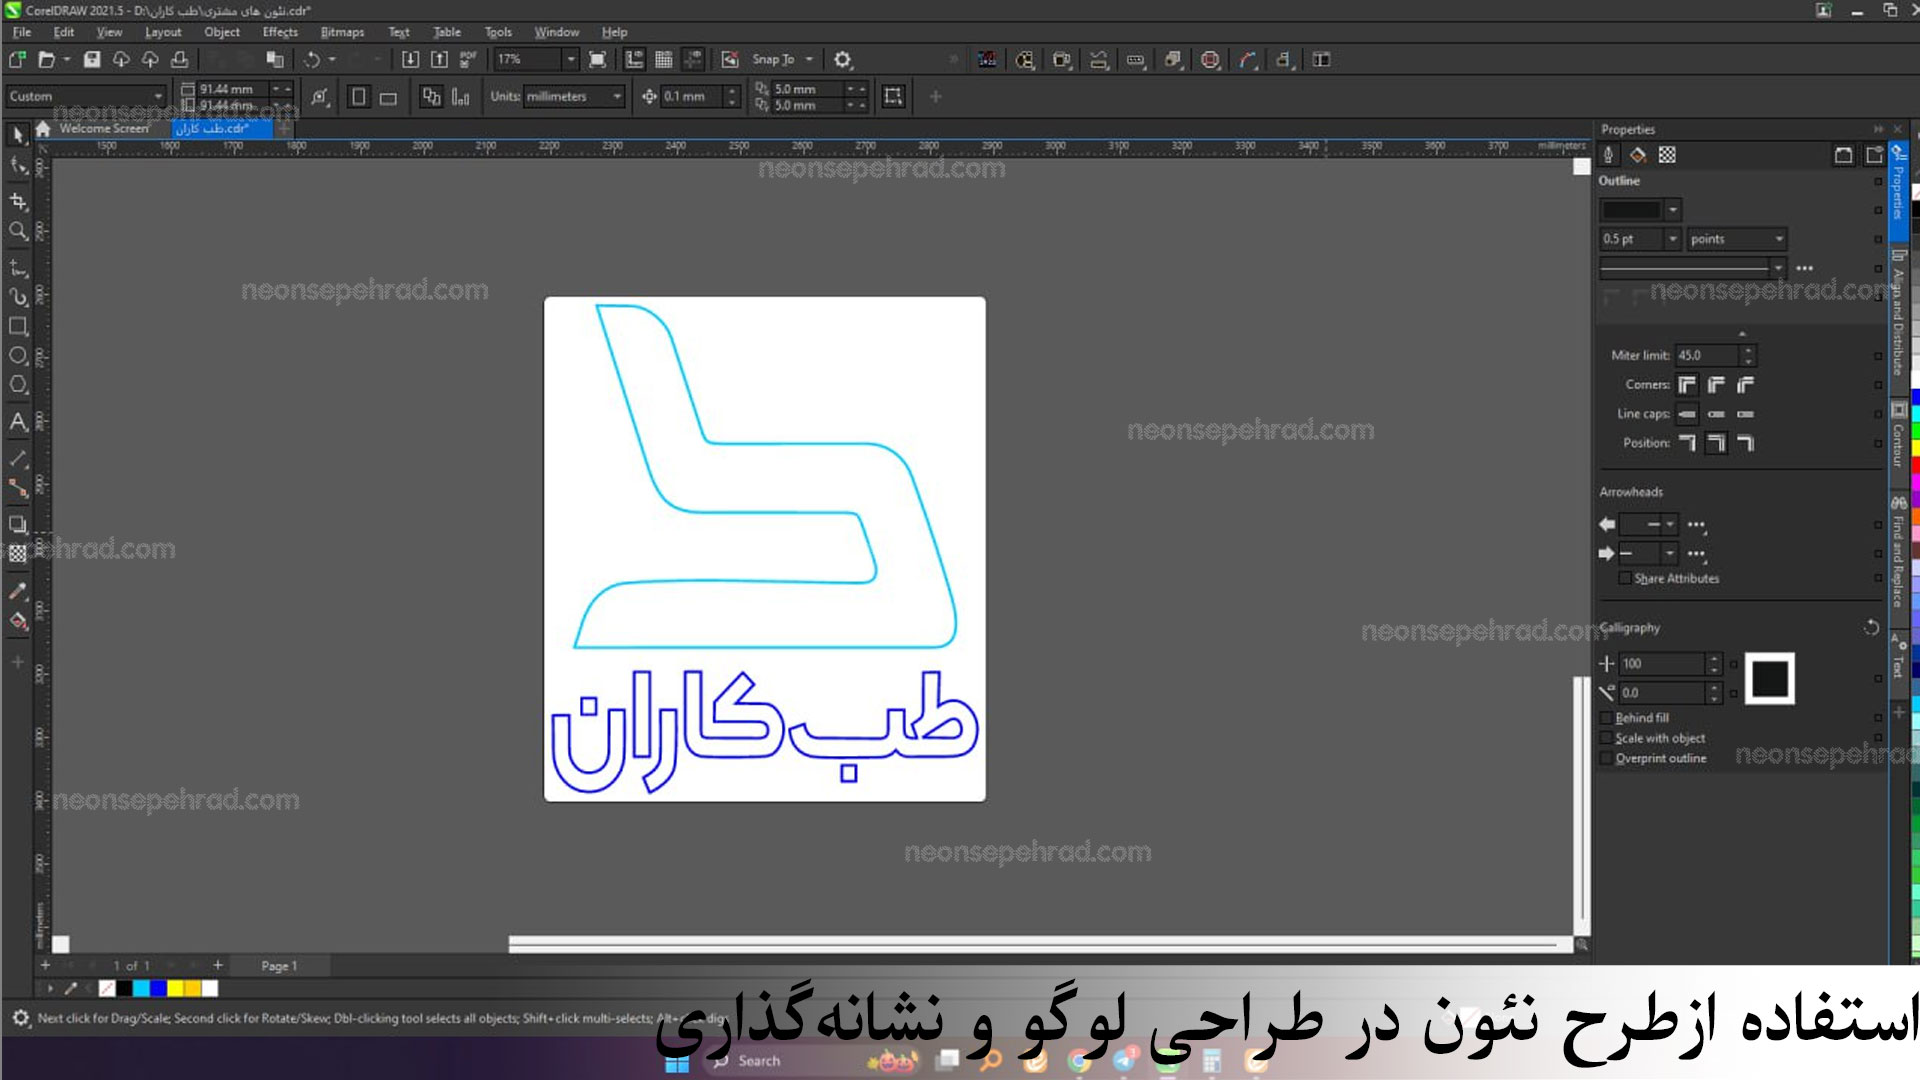Viewport: 1920px width, 1080px height.
Task: Pick the cyan swatch in document palette
Action: pyautogui.click(x=141, y=989)
